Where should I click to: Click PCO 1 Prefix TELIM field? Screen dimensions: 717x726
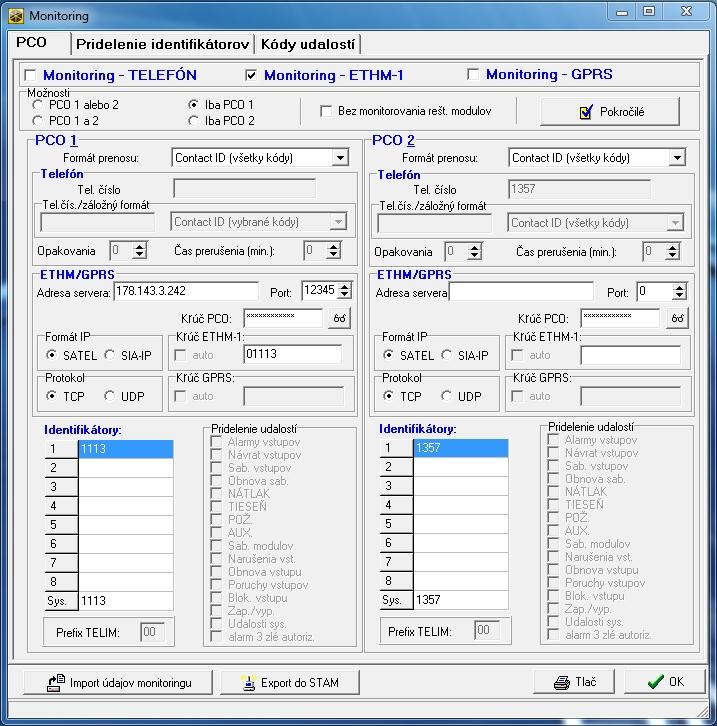pos(153,632)
